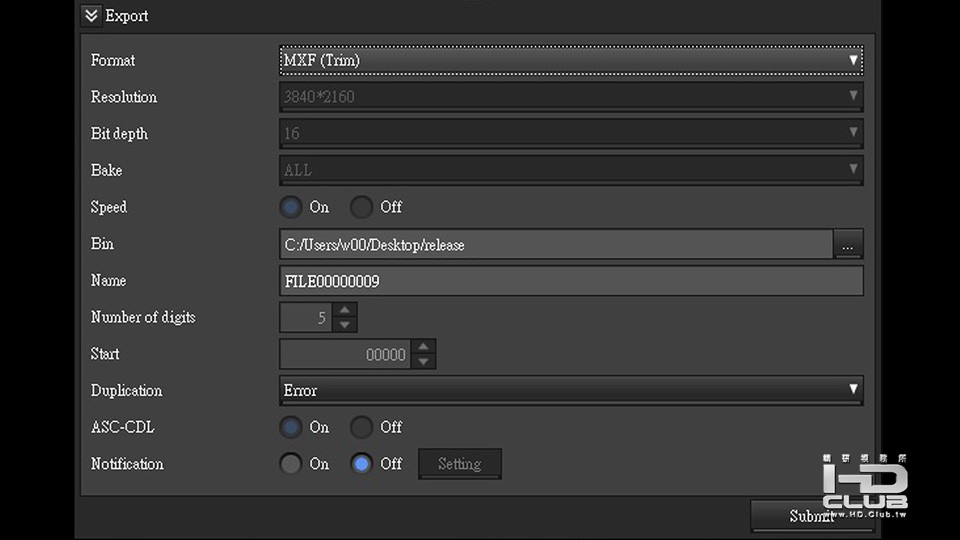960x540 pixels.
Task: Open Notification Setting button
Action: (x=459, y=464)
